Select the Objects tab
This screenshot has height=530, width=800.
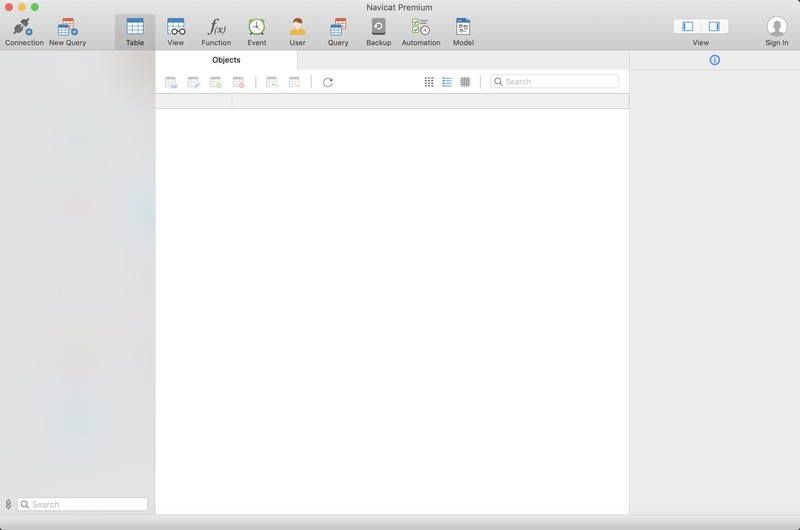[x=226, y=60]
